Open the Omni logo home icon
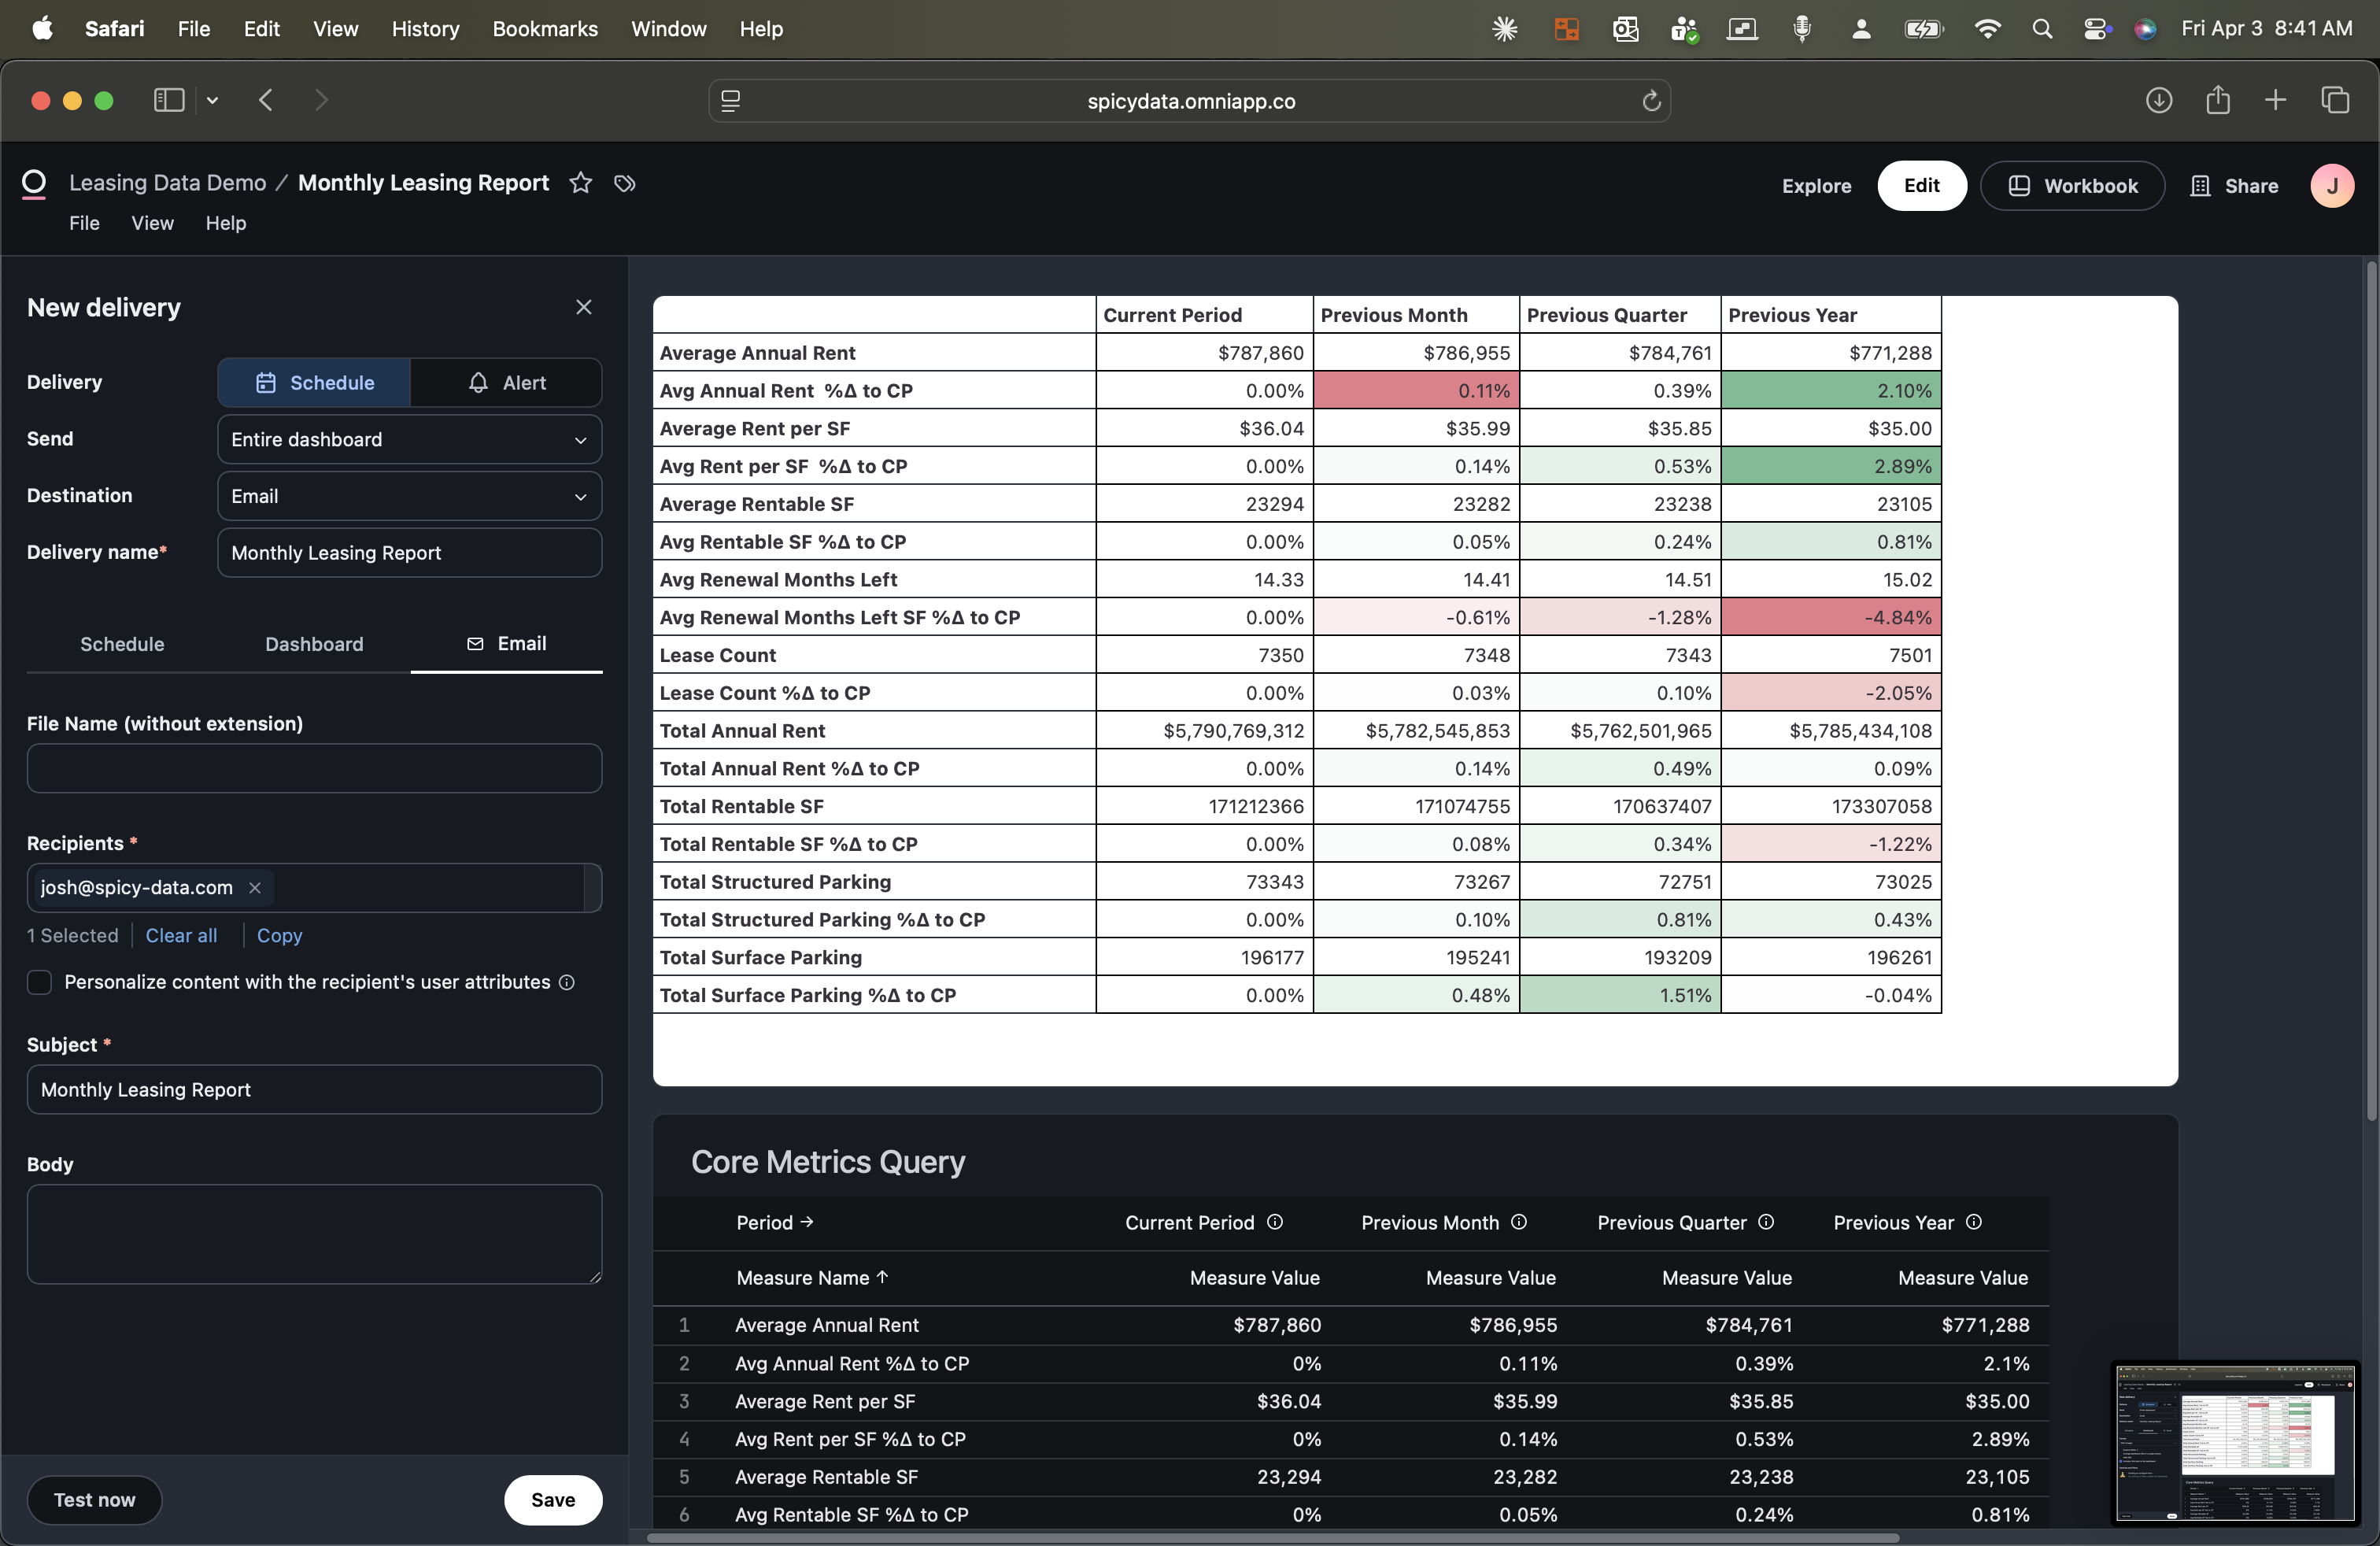Screen dimensions: 2380x1546 pyautogui.click(x=34, y=182)
